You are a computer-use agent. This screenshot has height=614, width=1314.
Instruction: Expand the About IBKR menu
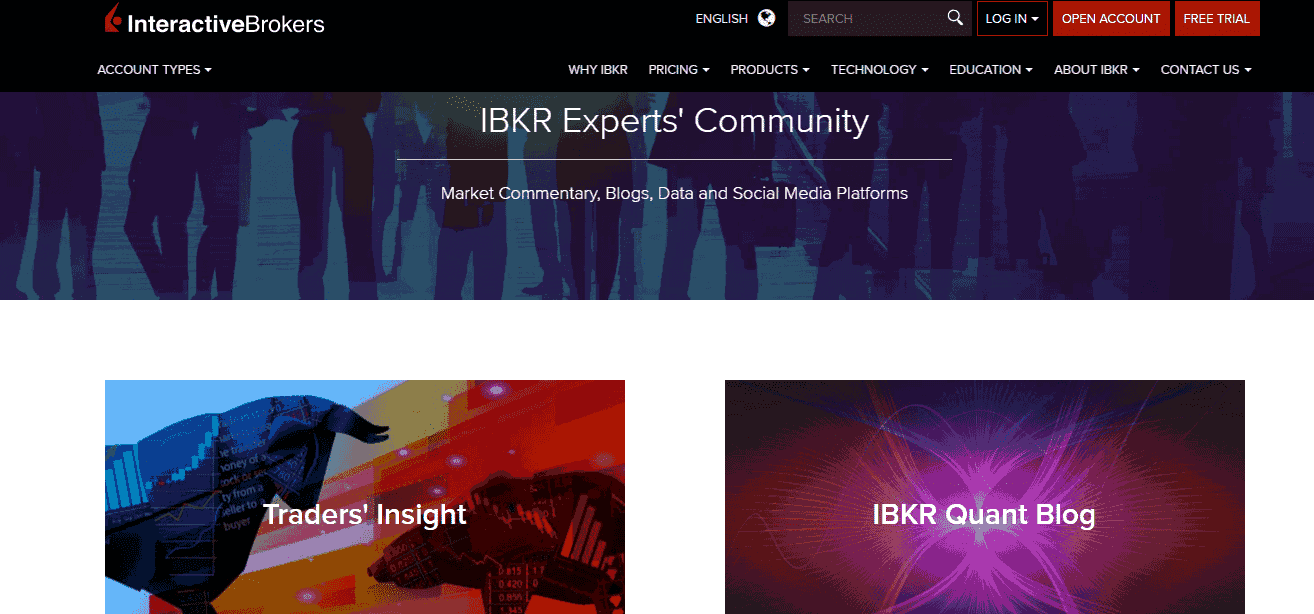click(1097, 70)
